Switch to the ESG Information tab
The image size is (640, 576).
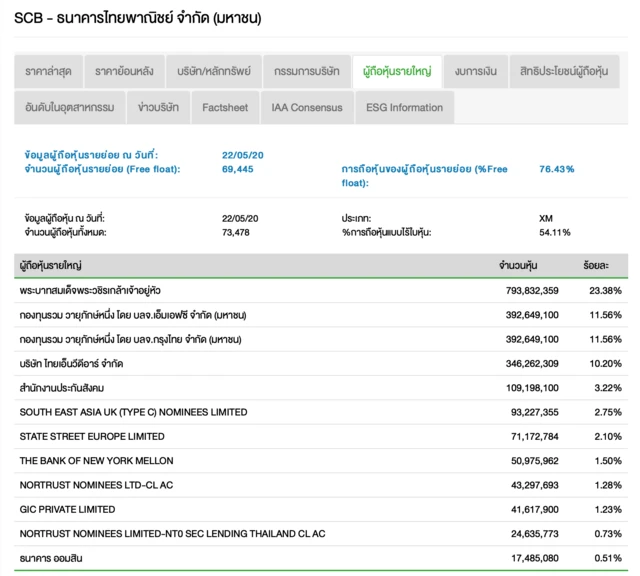(x=404, y=107)
